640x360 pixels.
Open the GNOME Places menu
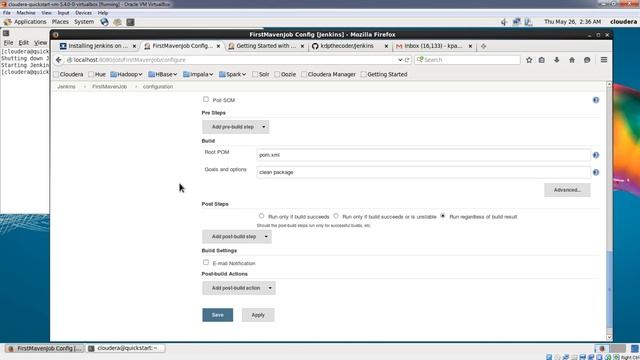coord(60,22)
